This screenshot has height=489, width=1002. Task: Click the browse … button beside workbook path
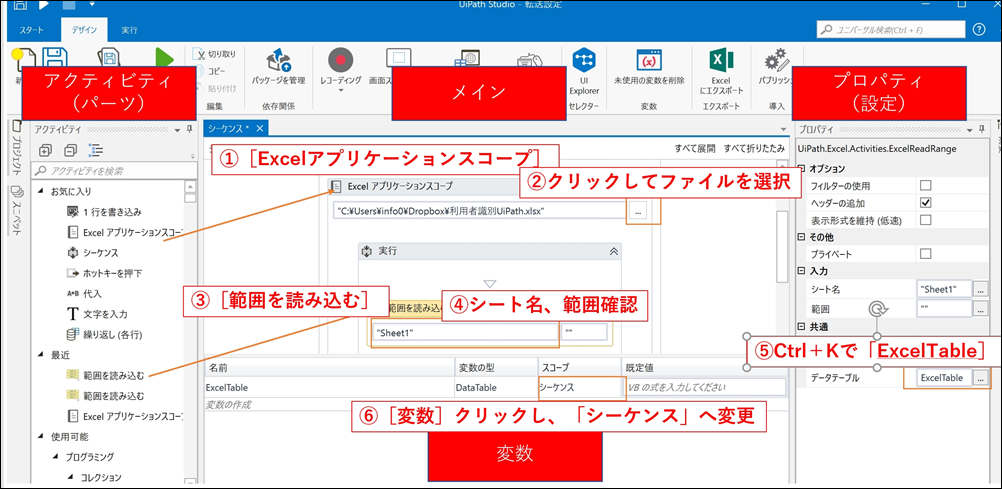[x=640, y=212]
